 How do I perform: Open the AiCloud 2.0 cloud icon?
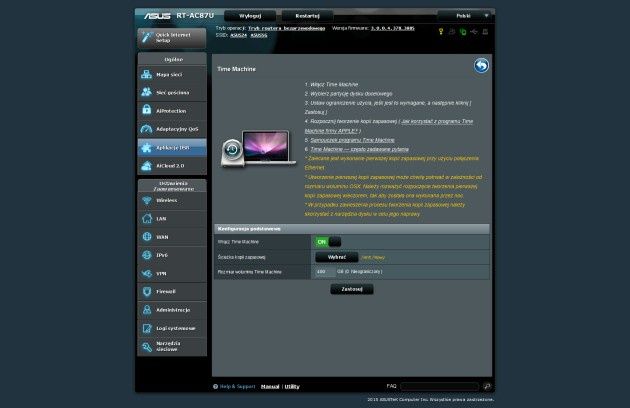click(147, 166)
